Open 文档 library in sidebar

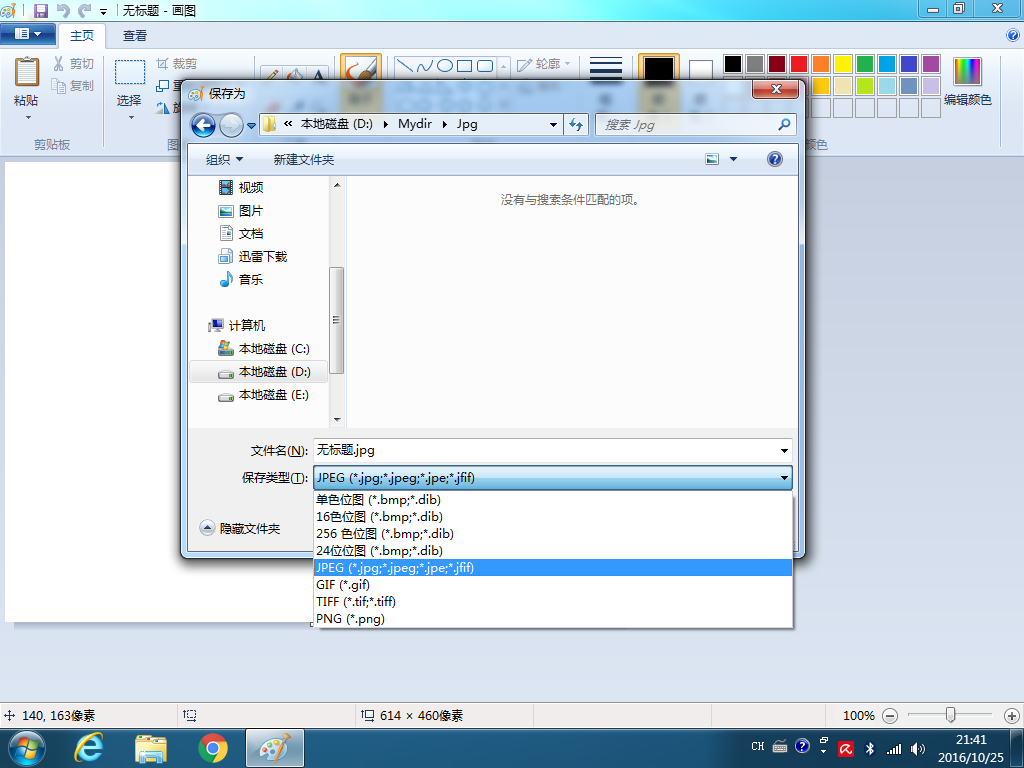240,234
